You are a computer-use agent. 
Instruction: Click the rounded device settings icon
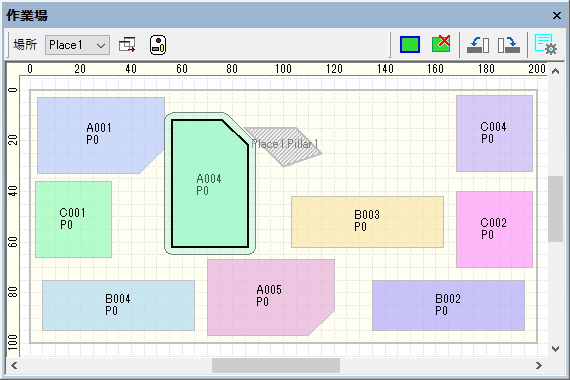click(158, 45)
